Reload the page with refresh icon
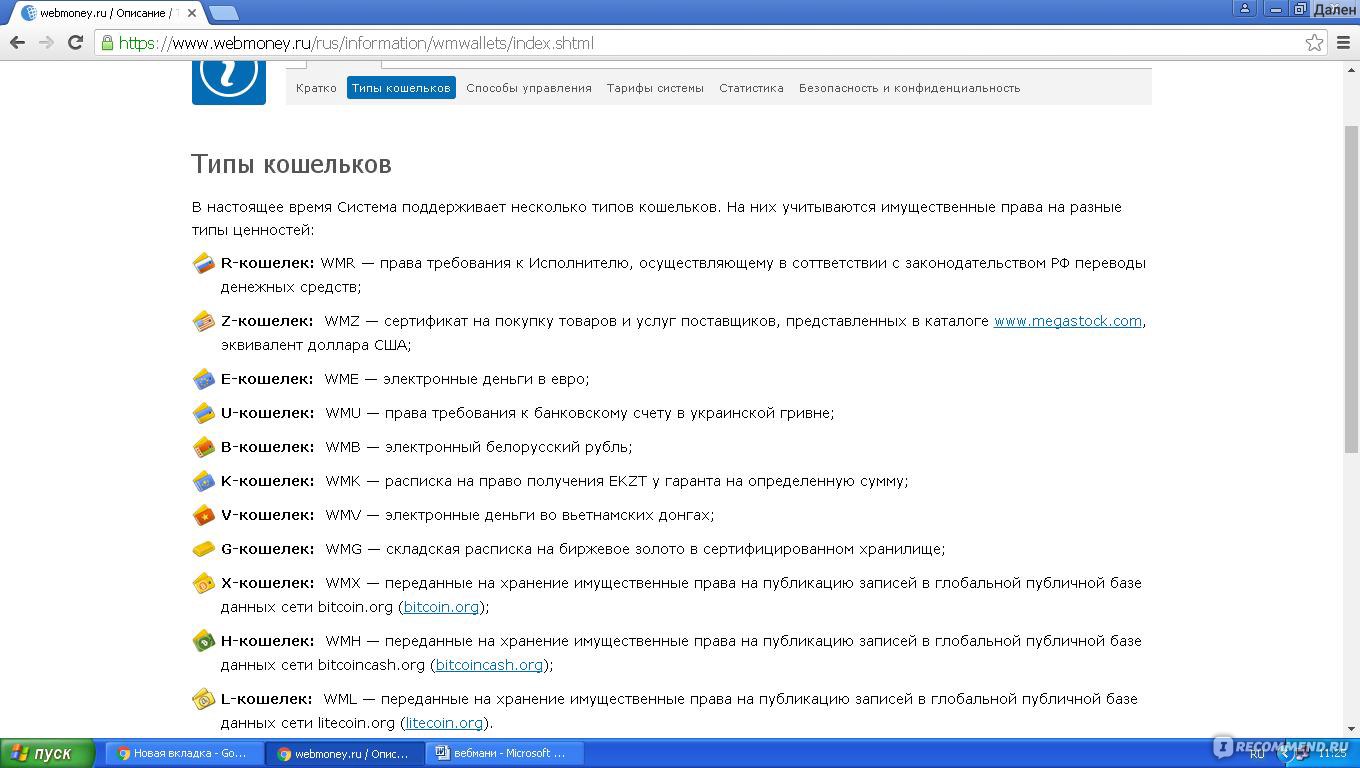The height and width of the screenshot is (768, 1360). click(75, 42)
